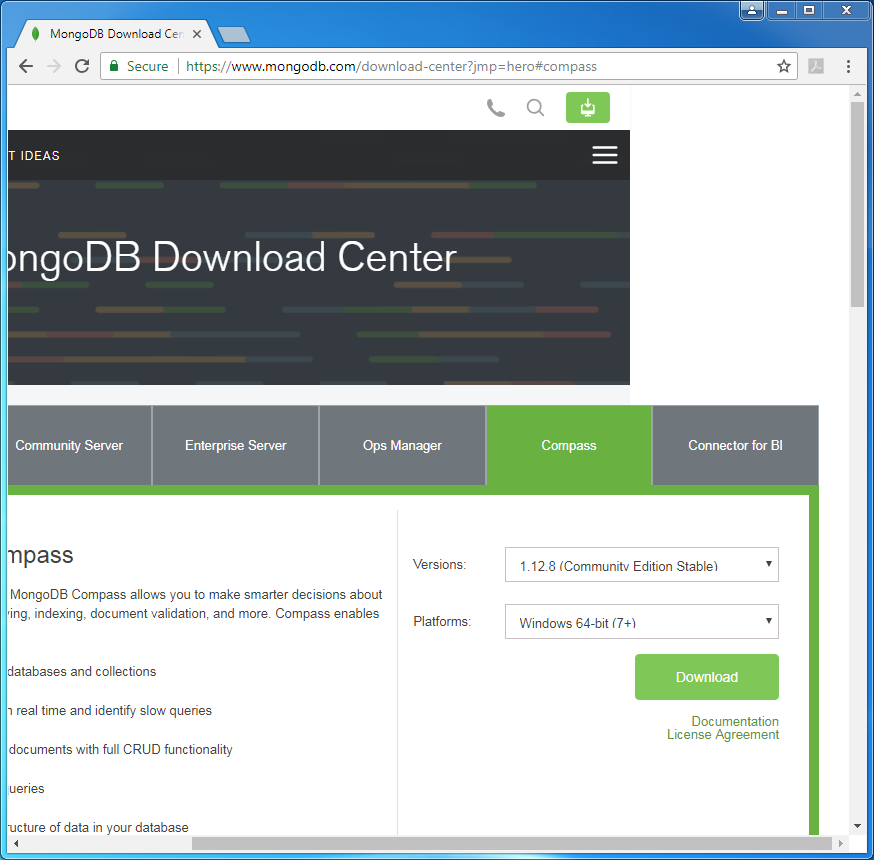Switch to the Ops Manager tab

point(402,445)
